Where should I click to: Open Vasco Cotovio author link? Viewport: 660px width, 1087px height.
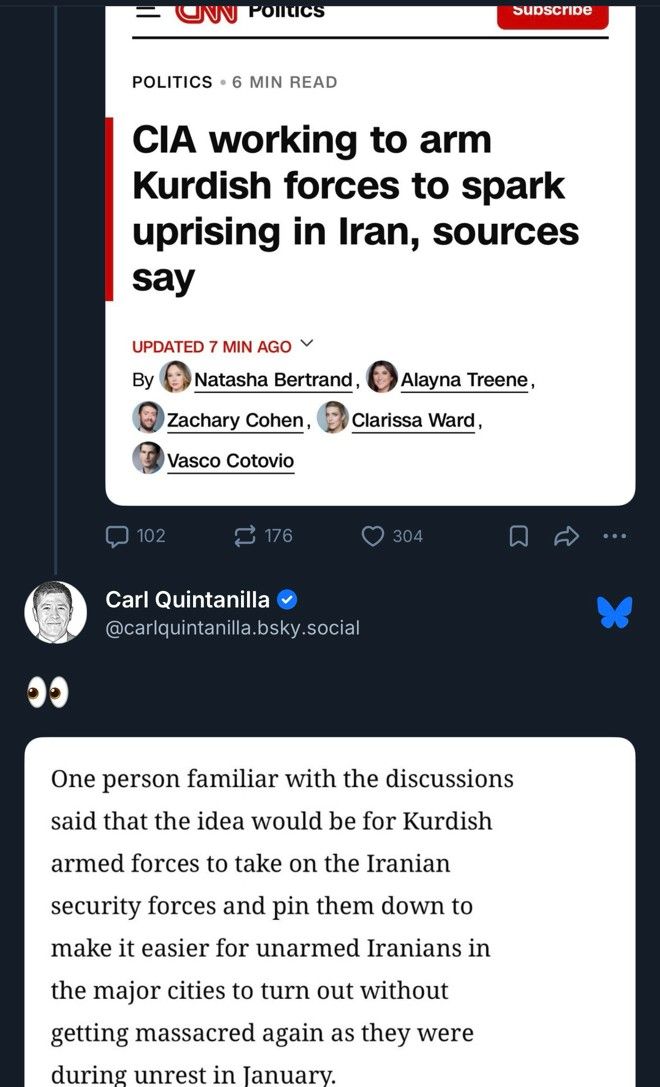(x=230, y=460)
